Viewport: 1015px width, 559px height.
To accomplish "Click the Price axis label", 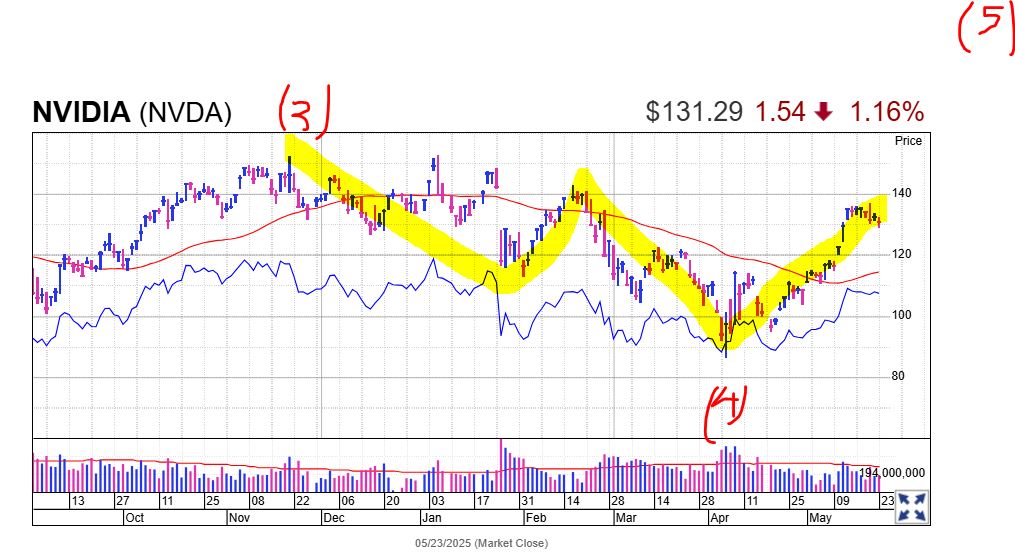I will click(x=908, y=141).
